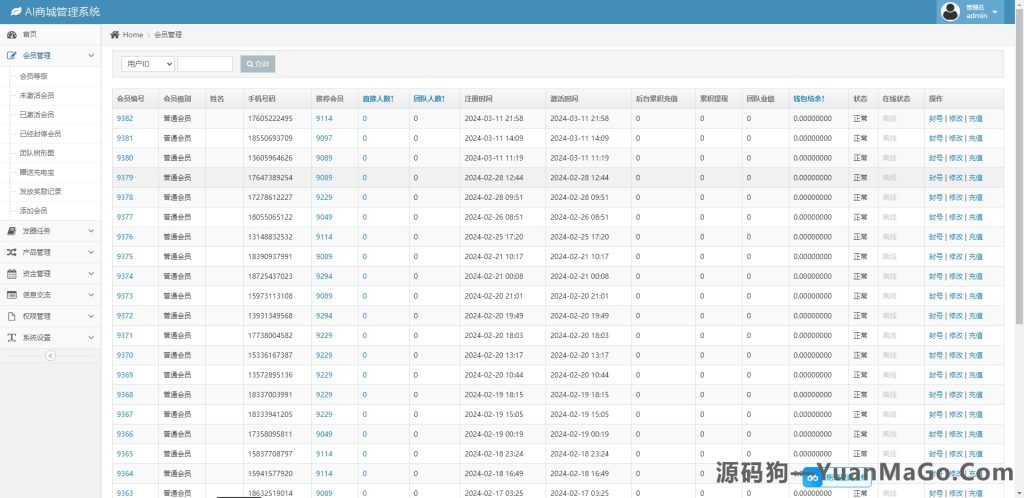
Task: Open 已经封停会员 submenu item
Action: [x=40, y=134]
